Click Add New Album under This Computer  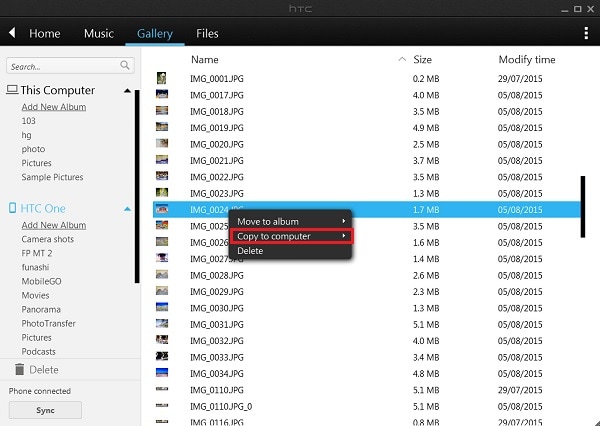pyautogui.click(x=54, y=107)
